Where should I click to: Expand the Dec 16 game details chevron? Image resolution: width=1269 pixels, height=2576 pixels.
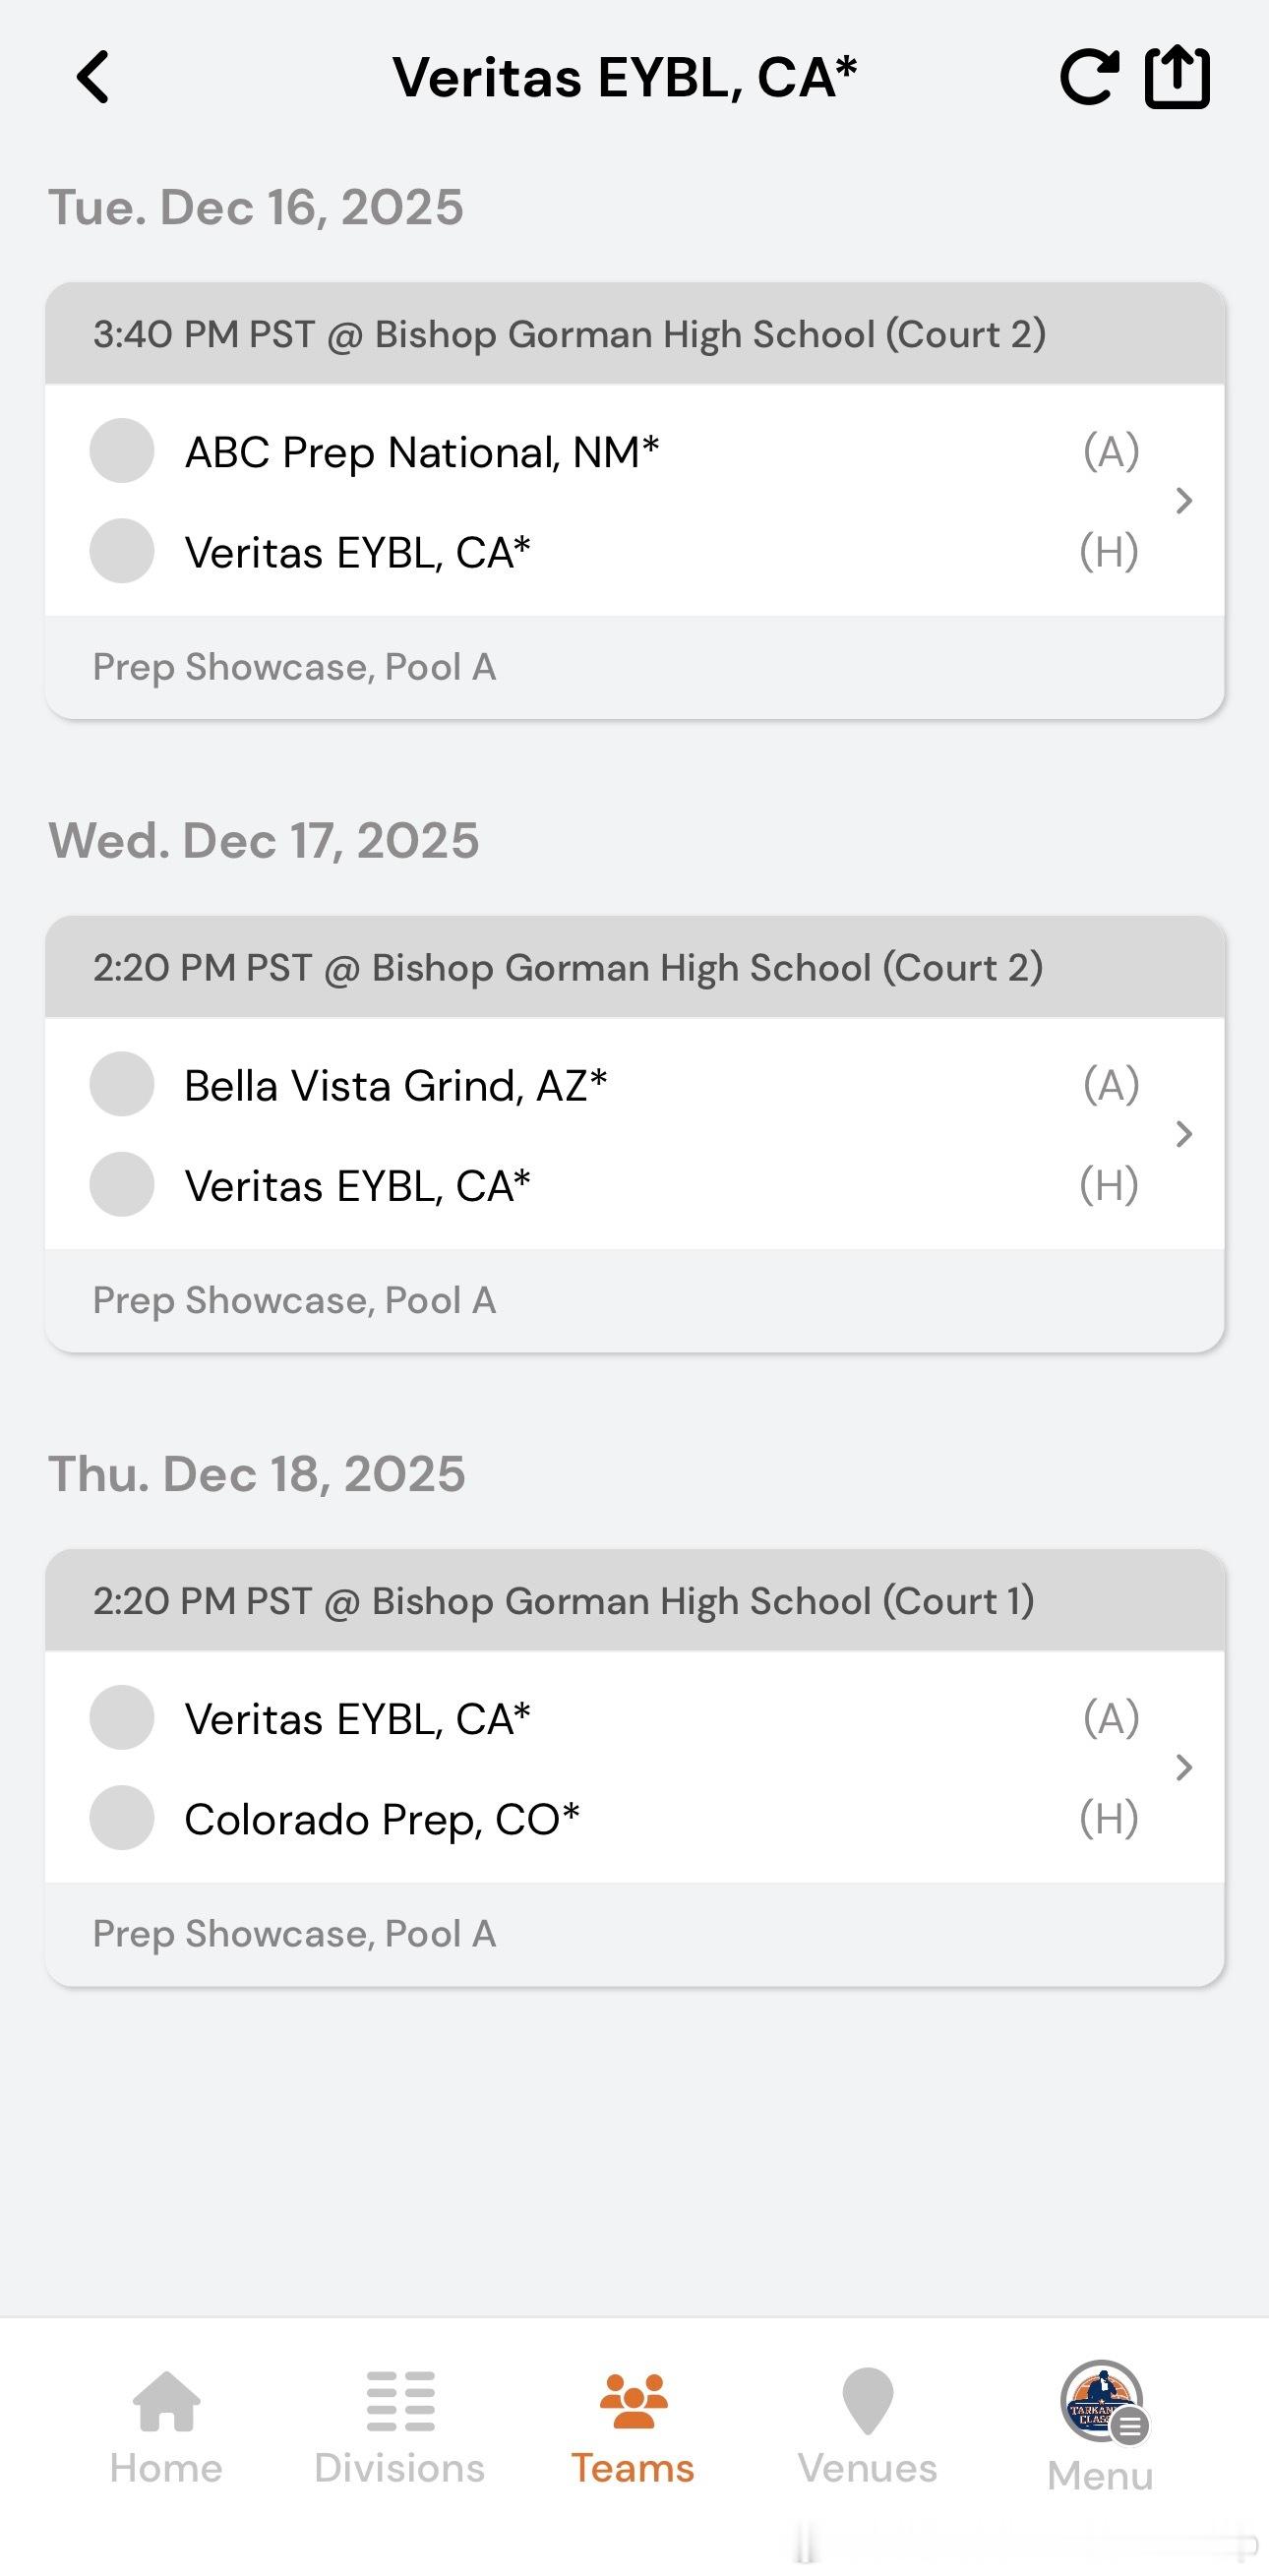coord(1184,501)
